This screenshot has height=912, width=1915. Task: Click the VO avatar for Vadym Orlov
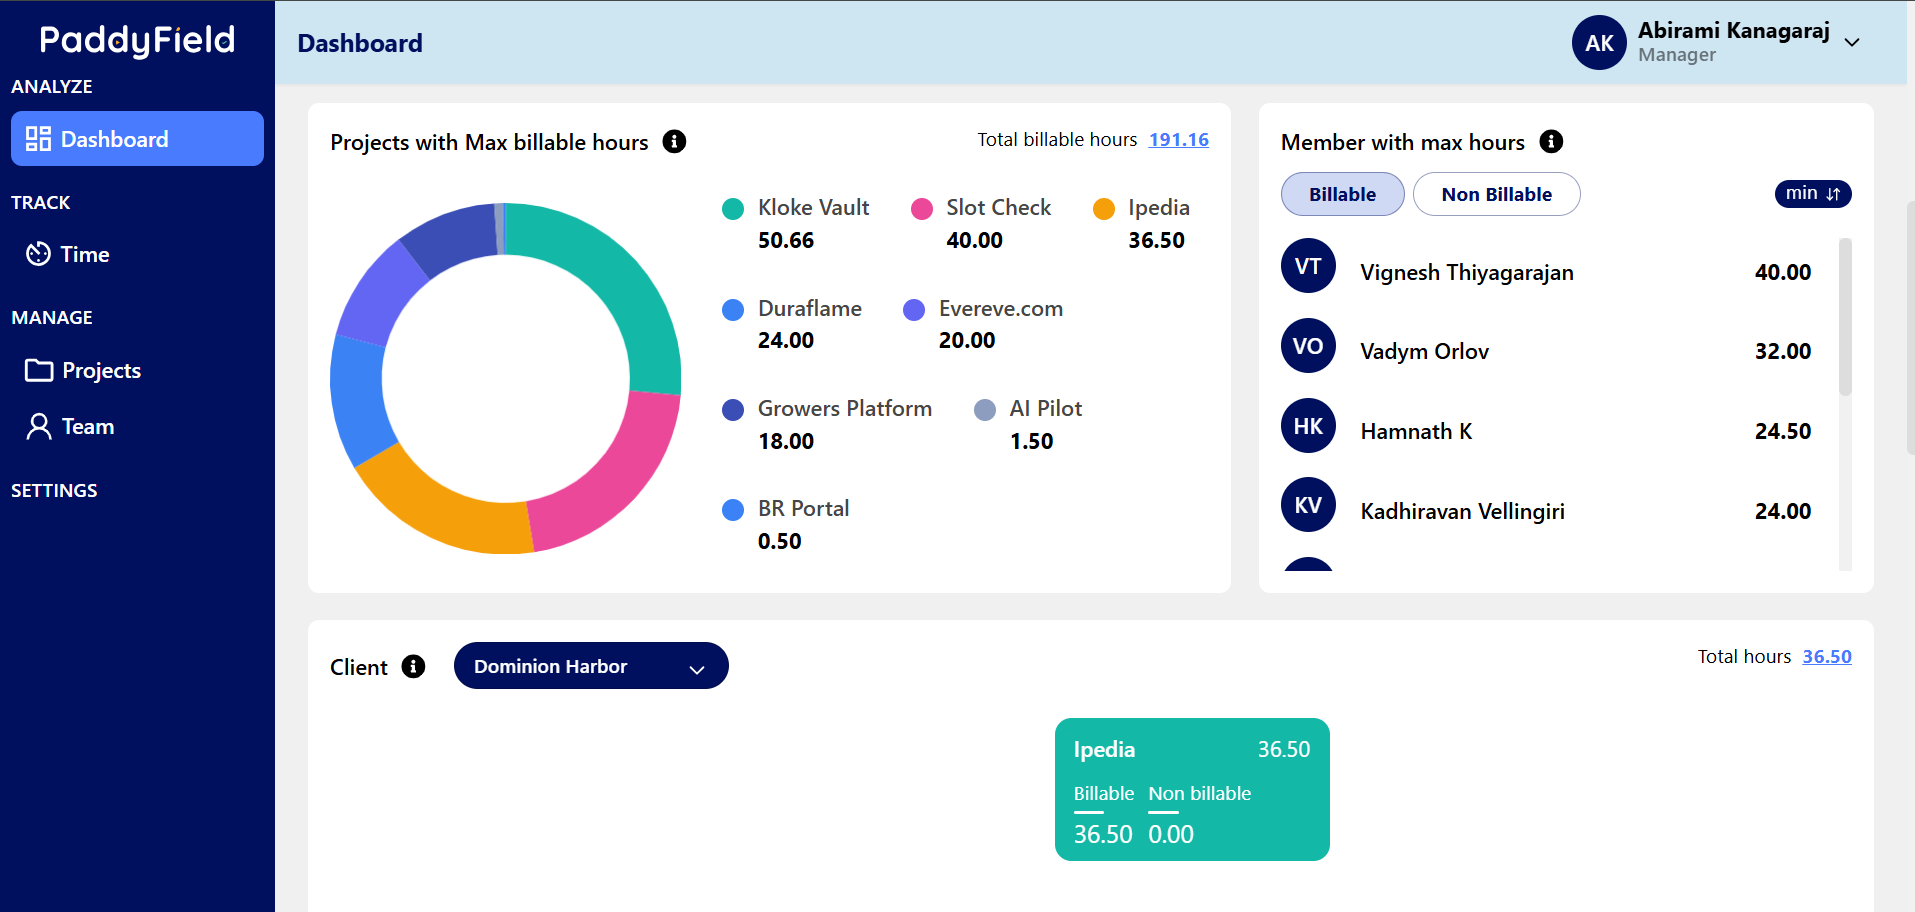point(1308,346)
